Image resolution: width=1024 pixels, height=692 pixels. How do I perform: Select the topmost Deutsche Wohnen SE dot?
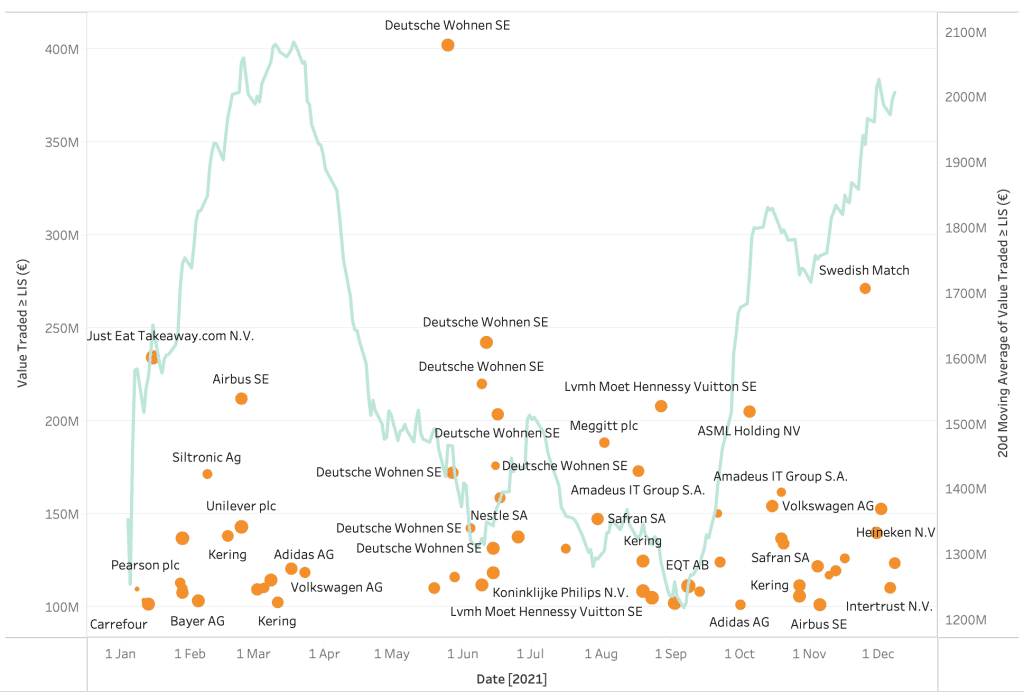coord(448,45)
